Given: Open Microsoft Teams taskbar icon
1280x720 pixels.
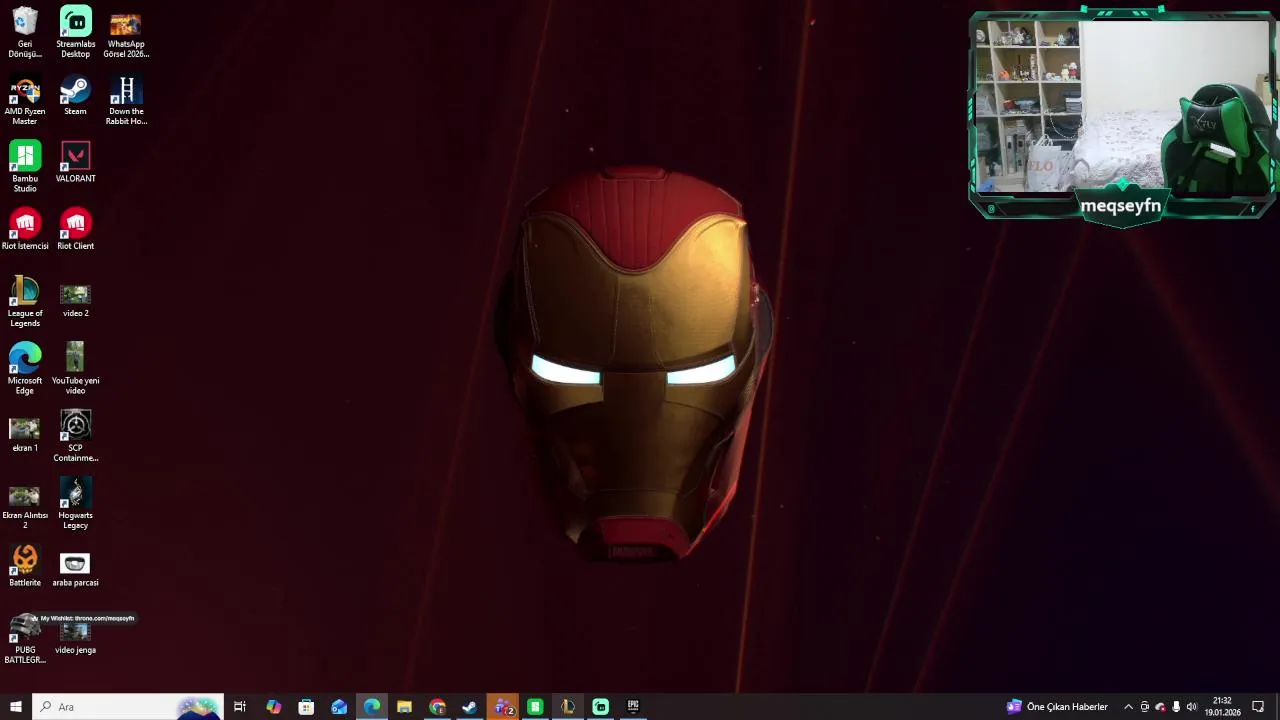Looking at the screenshot, I should [503, 707].
